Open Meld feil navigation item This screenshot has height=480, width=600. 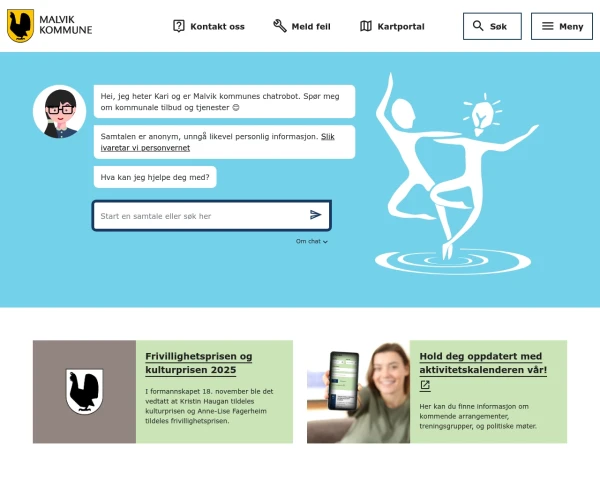click(x=302, y=26)
